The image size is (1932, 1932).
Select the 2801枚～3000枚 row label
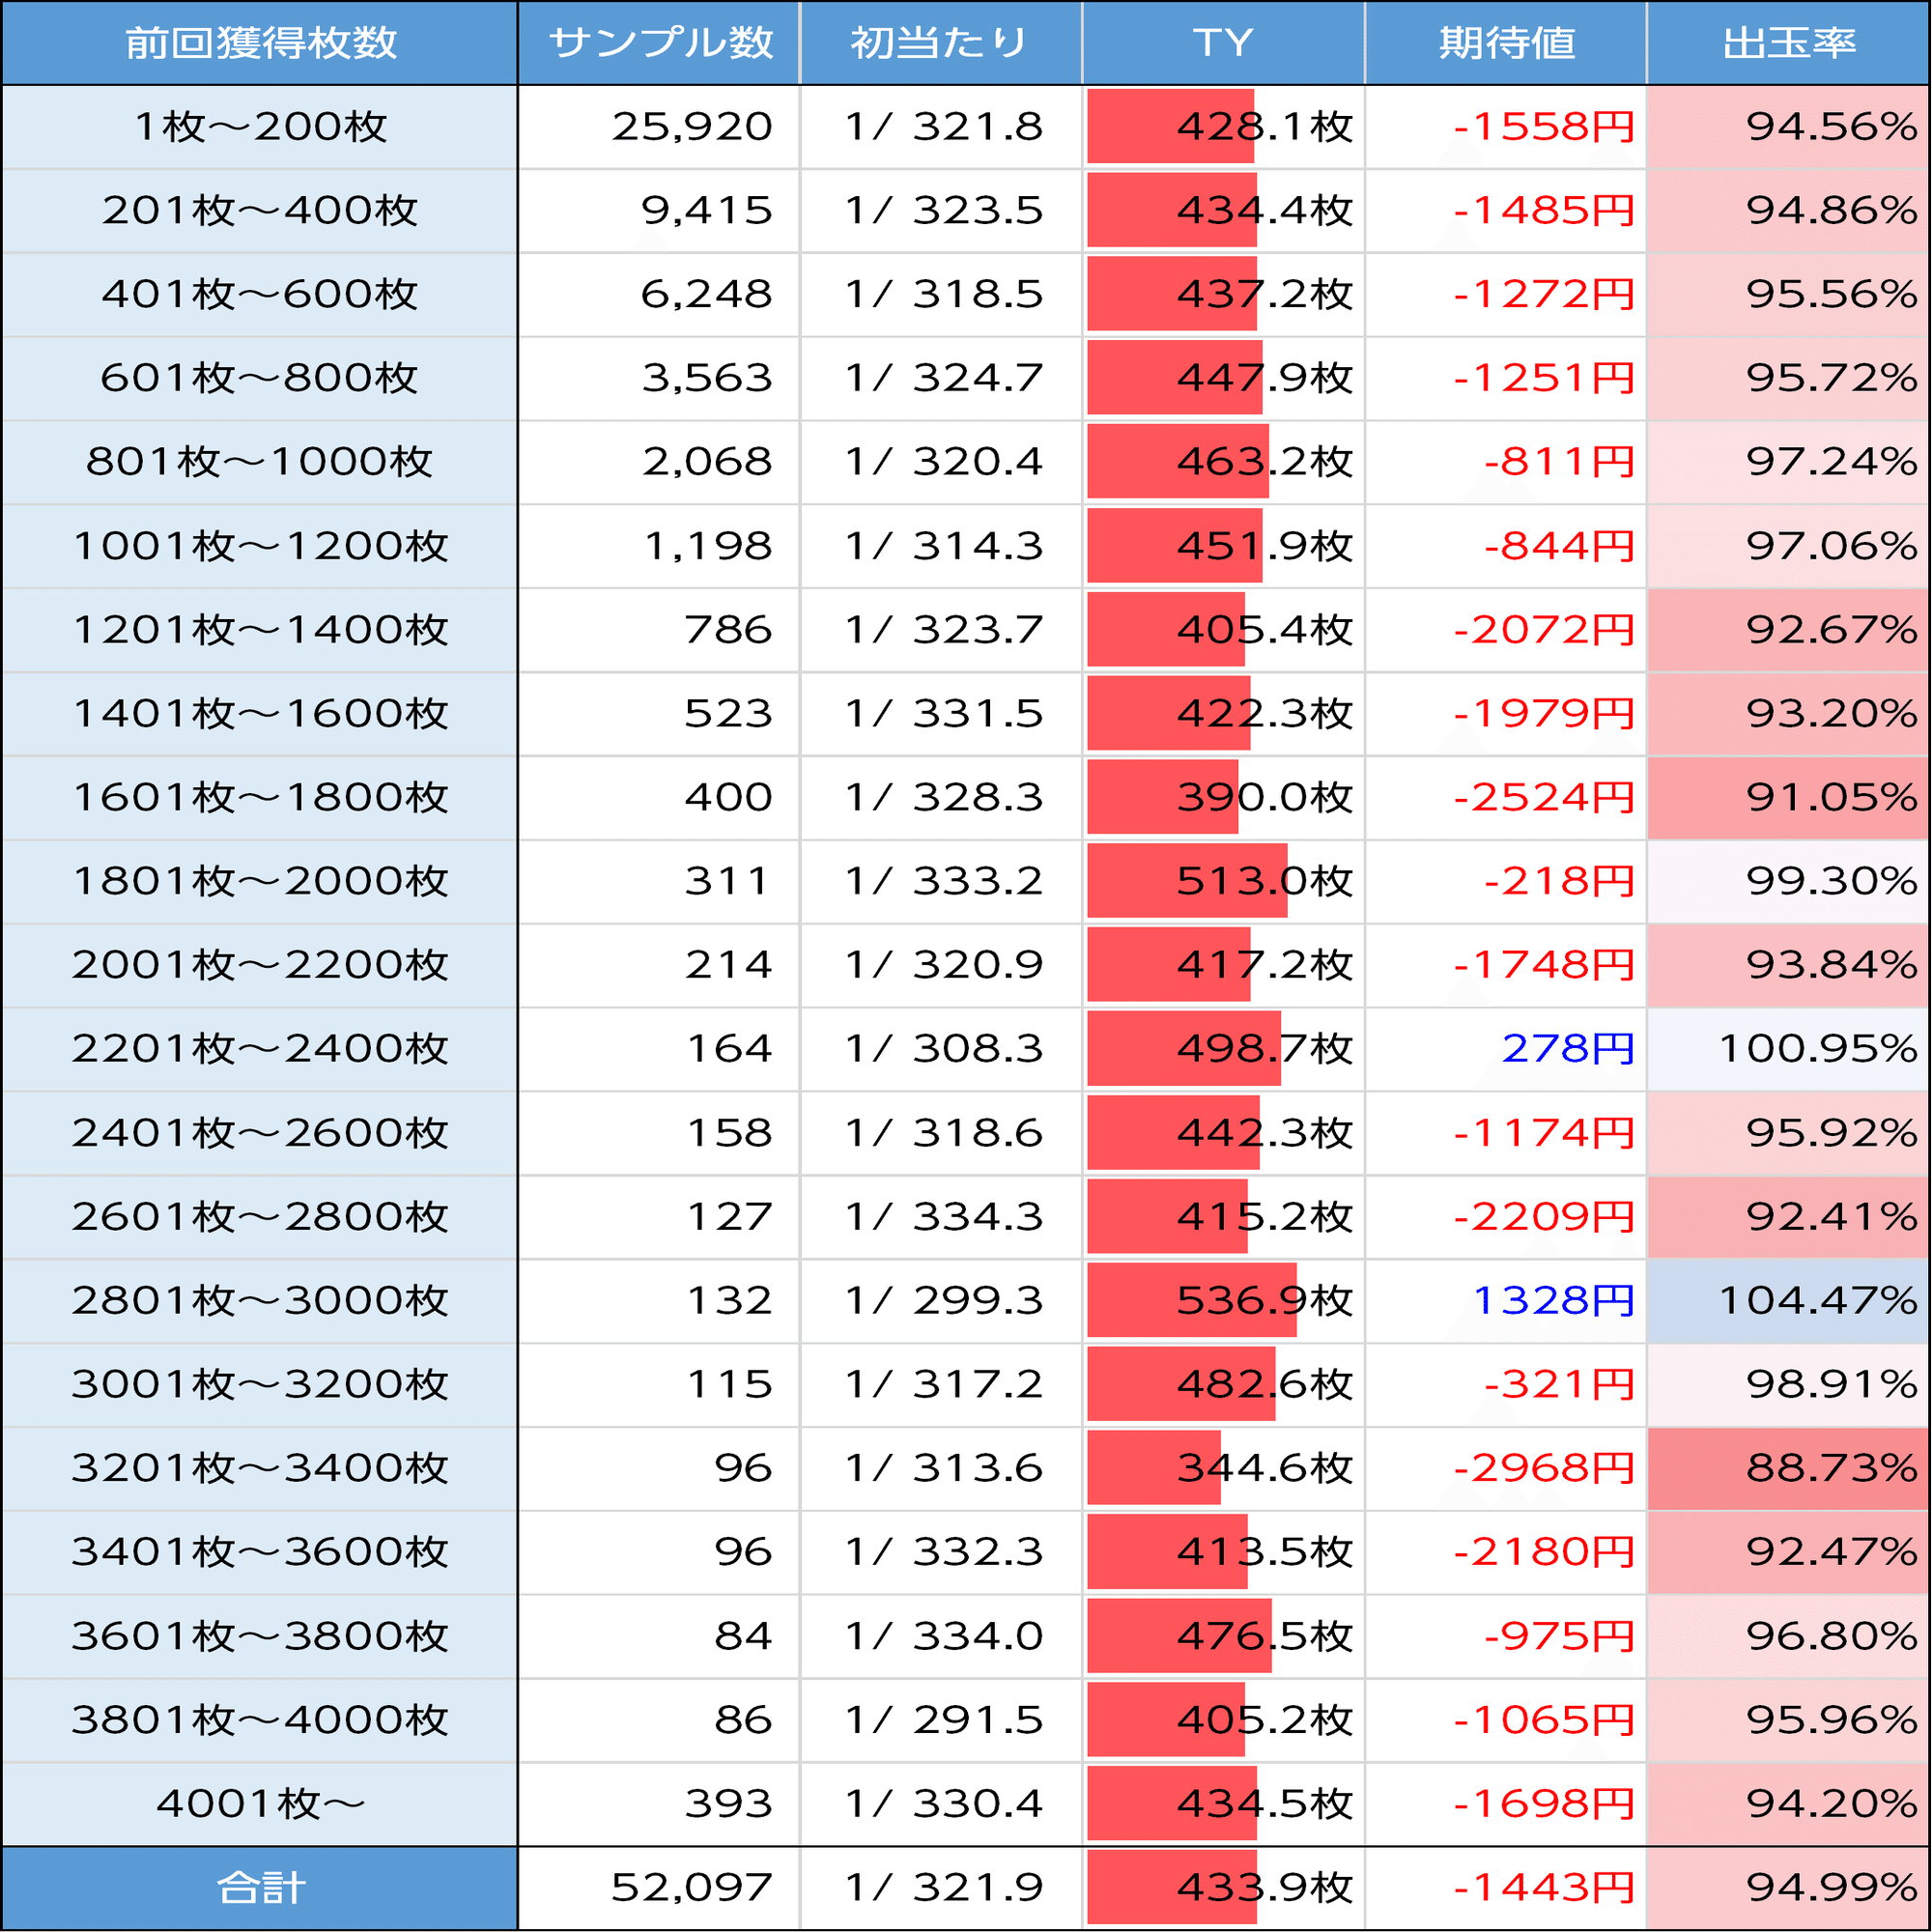click(x=260, y=1301)
